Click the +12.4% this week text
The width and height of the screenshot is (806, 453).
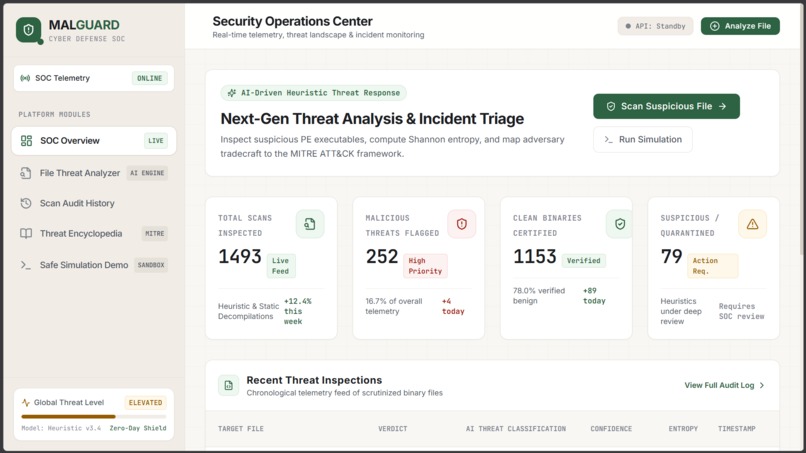tap(298, 311)
